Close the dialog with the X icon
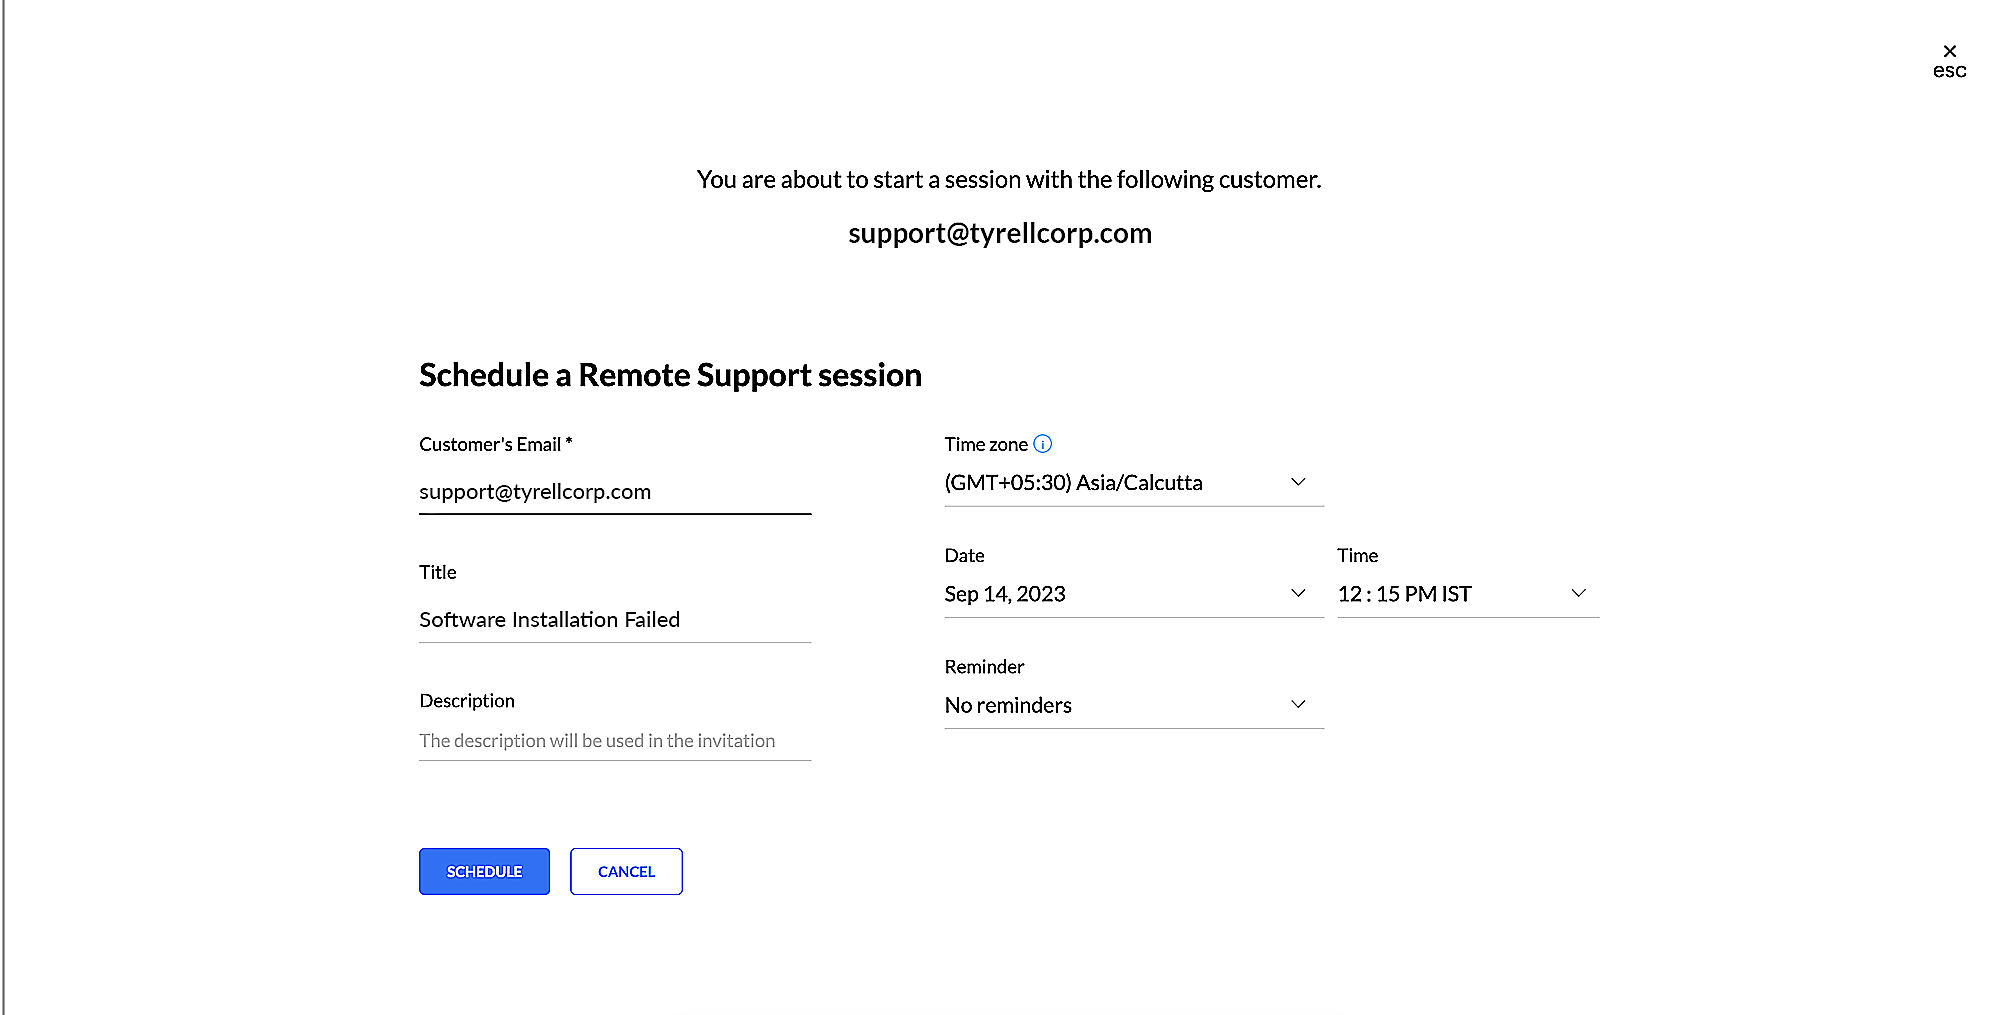The height and width of the screenshot is (1015, 2000). 1949,51
